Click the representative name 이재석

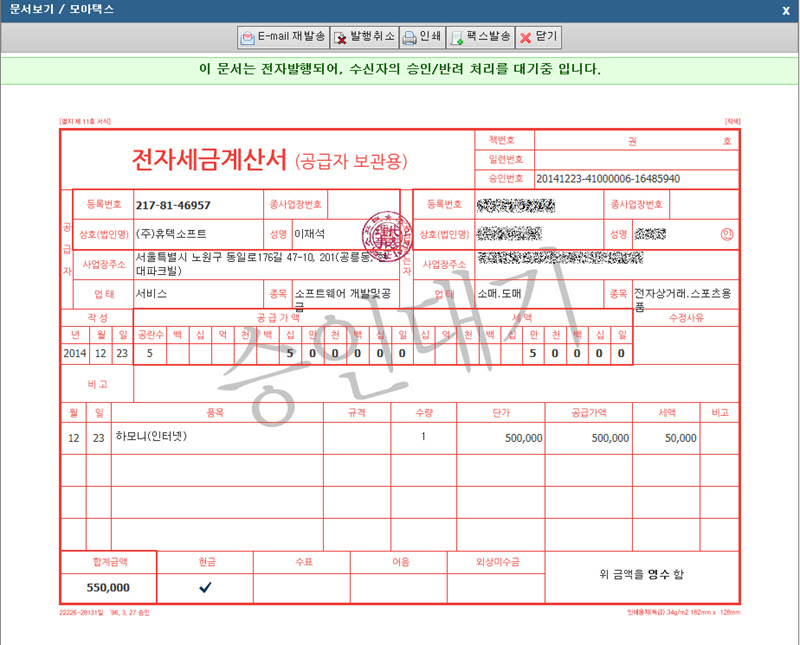[310, 234]
